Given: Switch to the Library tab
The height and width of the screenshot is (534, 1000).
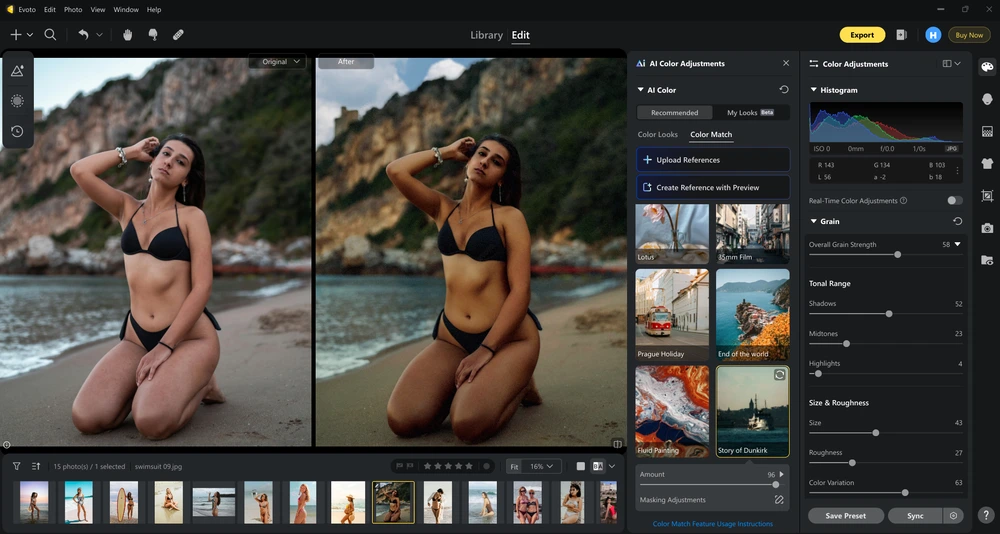Looking at the screenshot, I should 487,35.
